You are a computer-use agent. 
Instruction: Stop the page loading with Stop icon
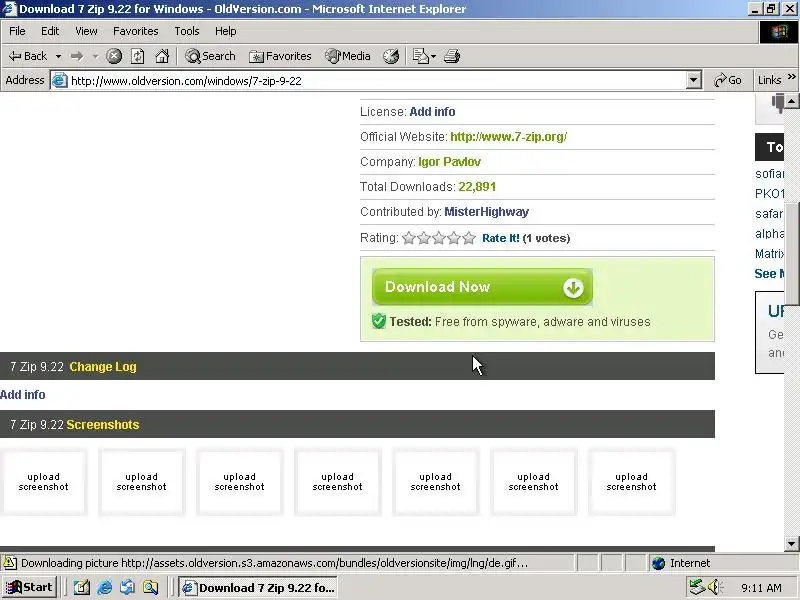(114, 56)
